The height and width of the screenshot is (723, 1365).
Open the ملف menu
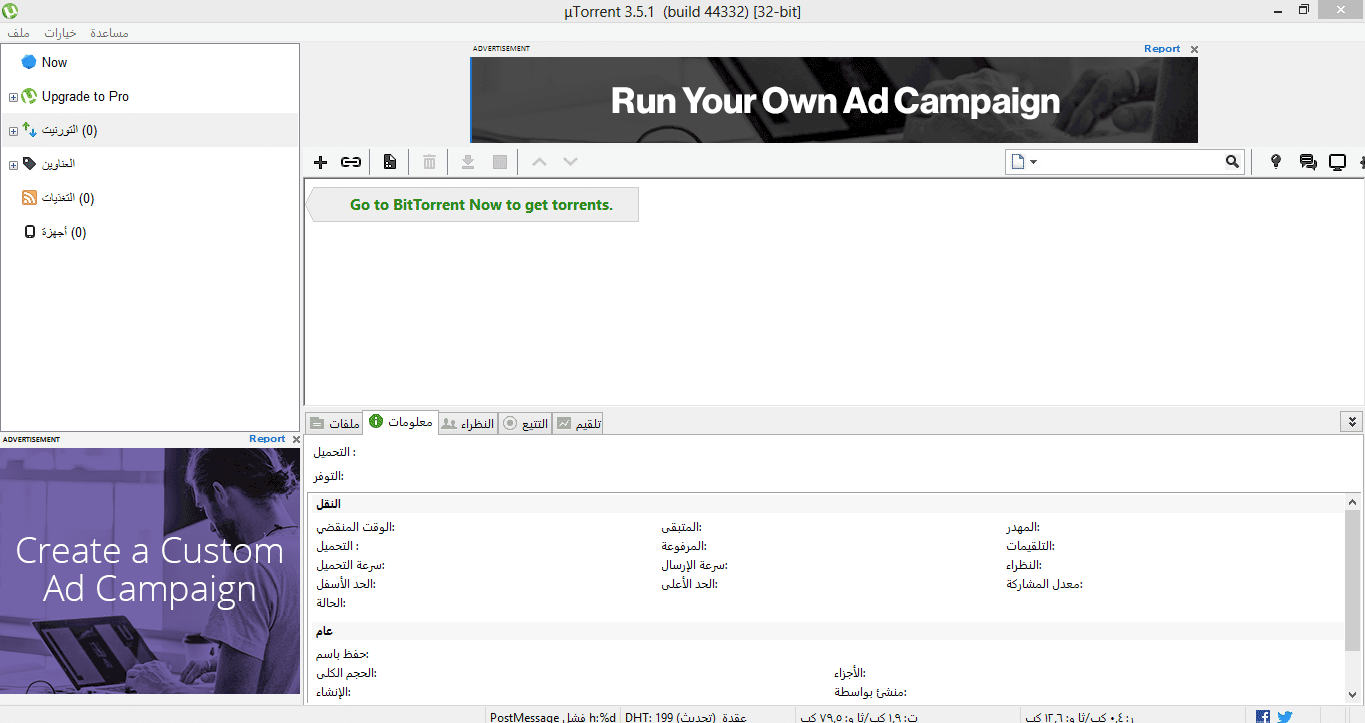click(x=19, y=33)
